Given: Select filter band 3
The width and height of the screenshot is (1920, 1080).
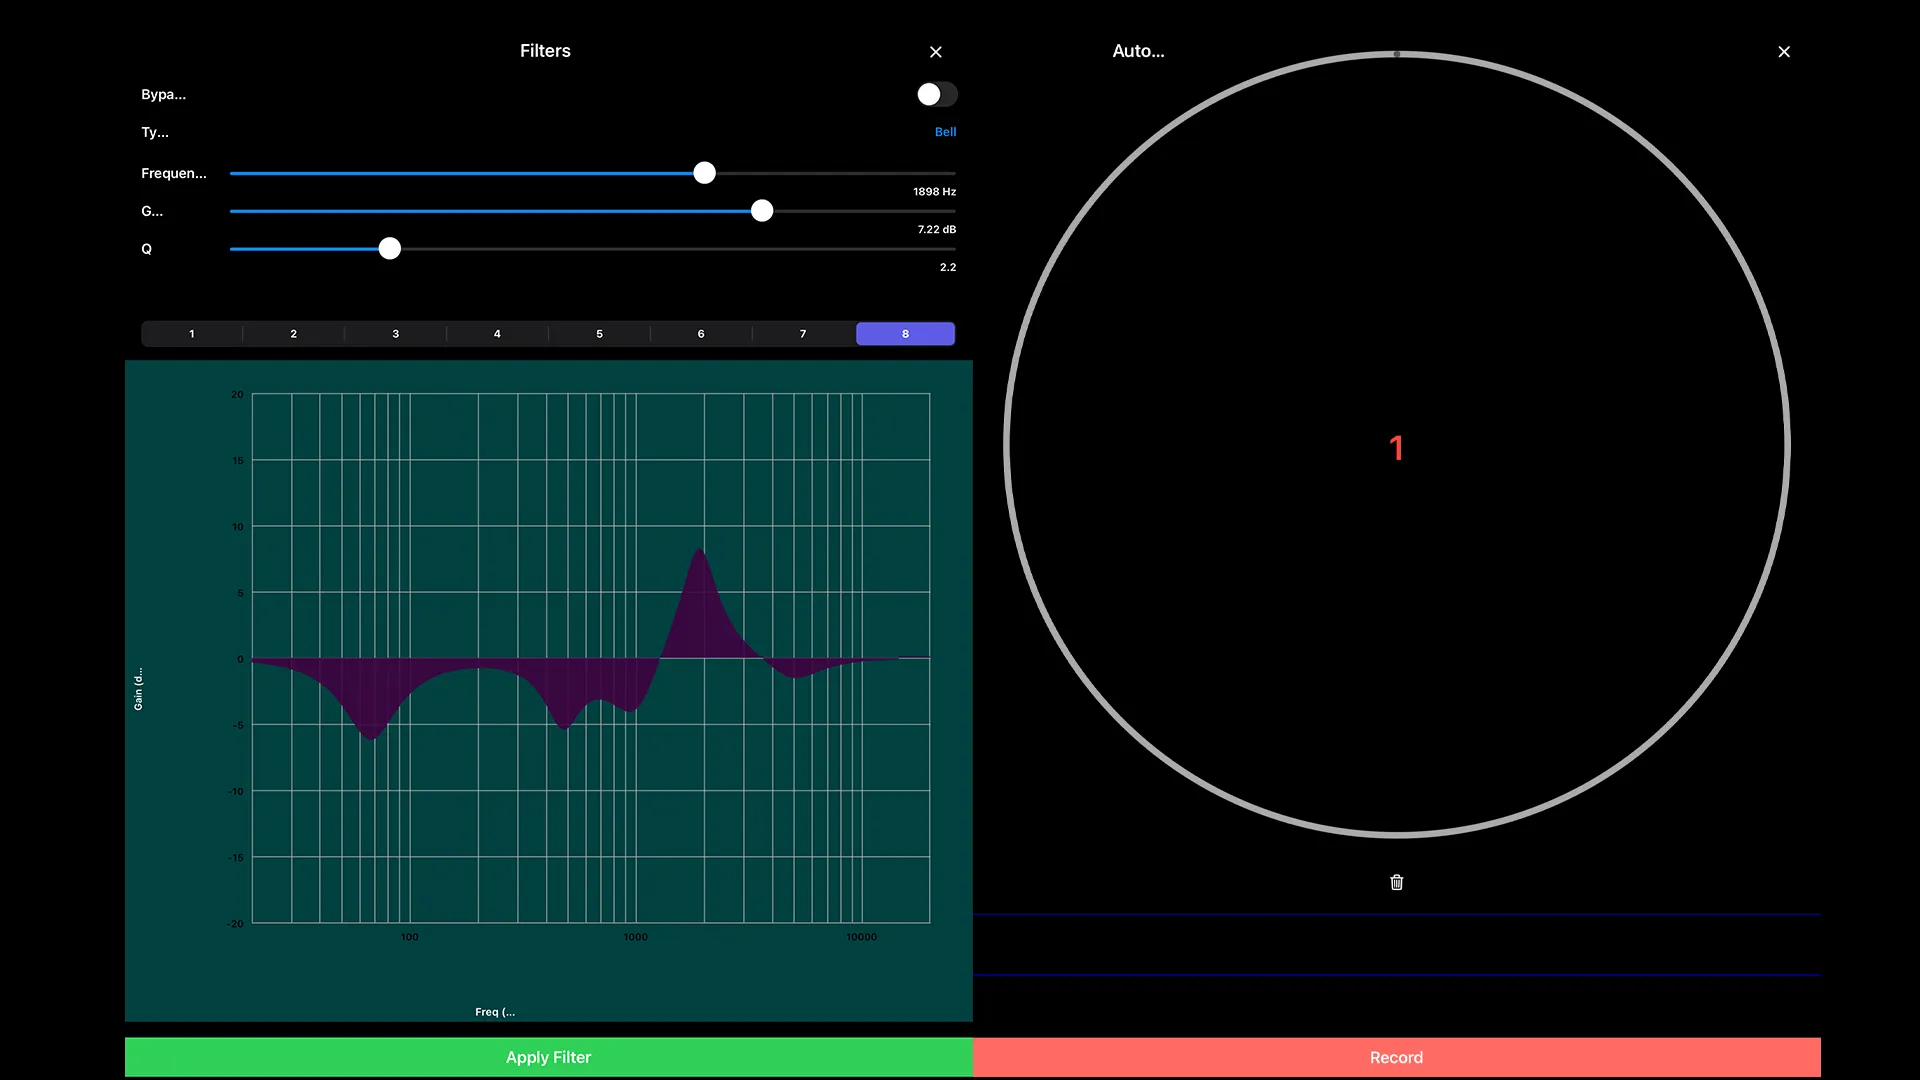Looking at the screenshot, I should tap(396, 334).
